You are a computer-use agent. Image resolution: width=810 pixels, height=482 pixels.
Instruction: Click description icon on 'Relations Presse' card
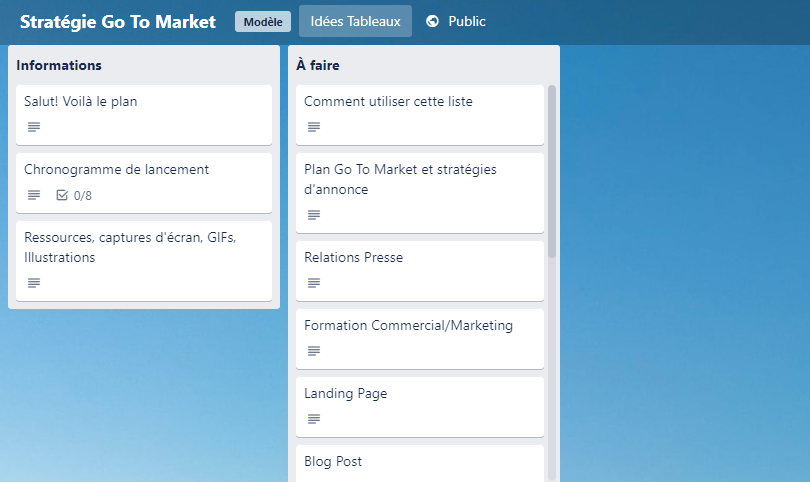(314, 283)
